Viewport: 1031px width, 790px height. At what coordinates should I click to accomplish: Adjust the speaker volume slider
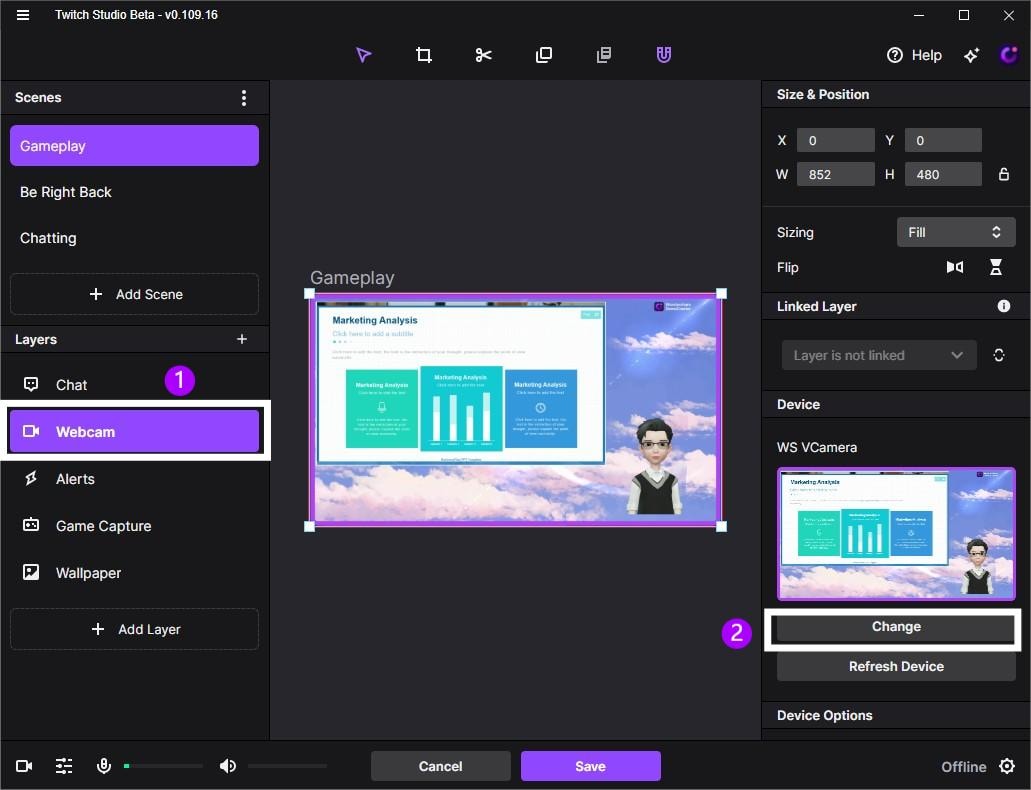pyautogui.click(x=287, y=766)
